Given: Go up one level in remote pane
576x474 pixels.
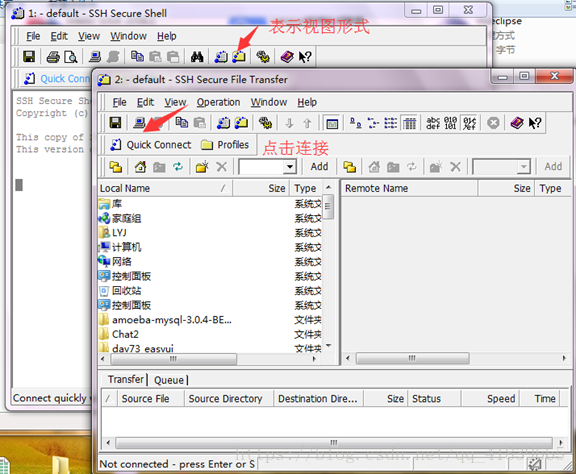Looking at the screenshot, I should pos(350,167).
